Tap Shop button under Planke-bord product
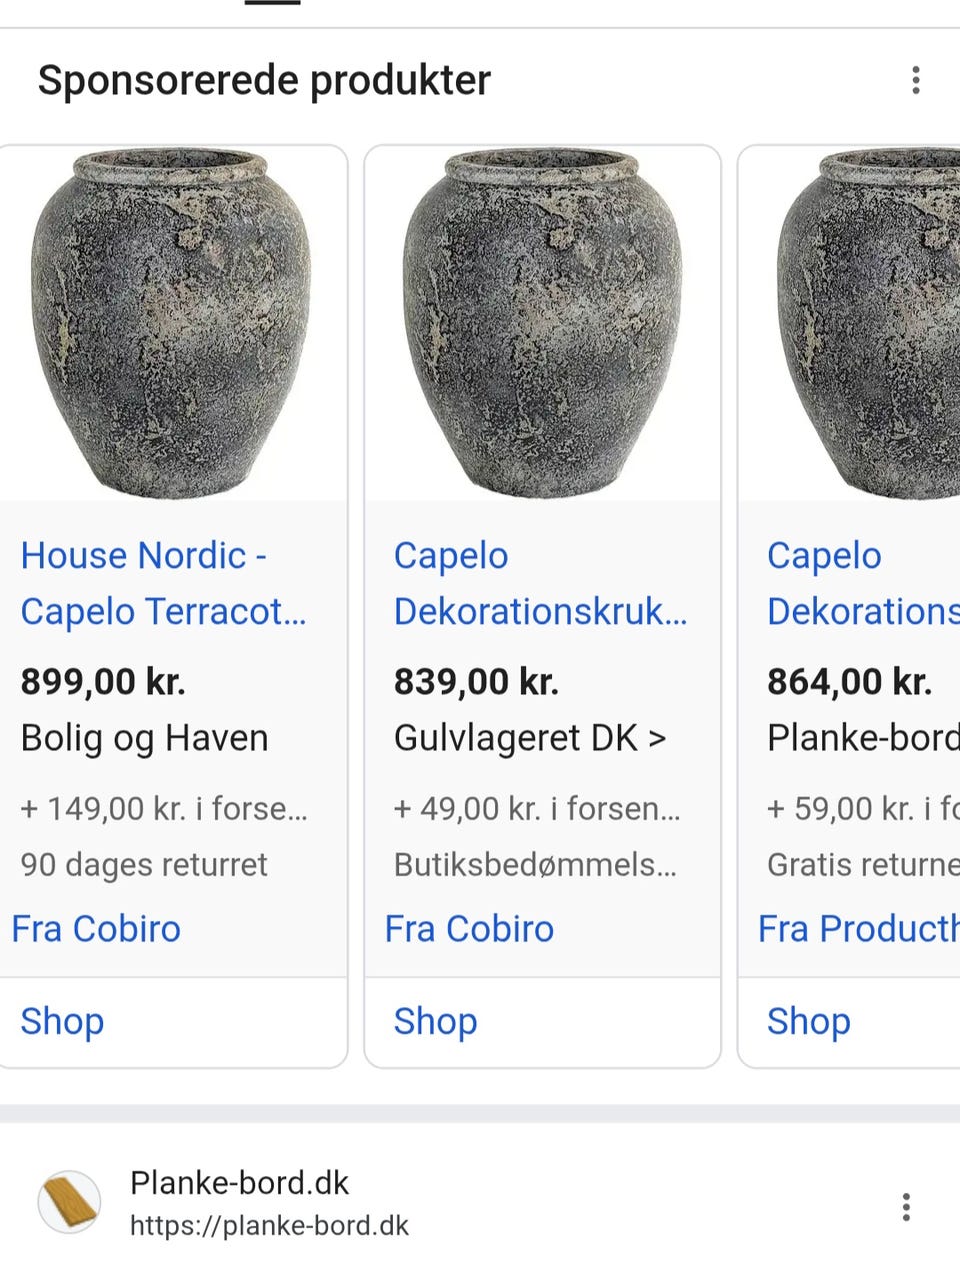This screenshot has height=1280, width=960. click(808, 1021)
